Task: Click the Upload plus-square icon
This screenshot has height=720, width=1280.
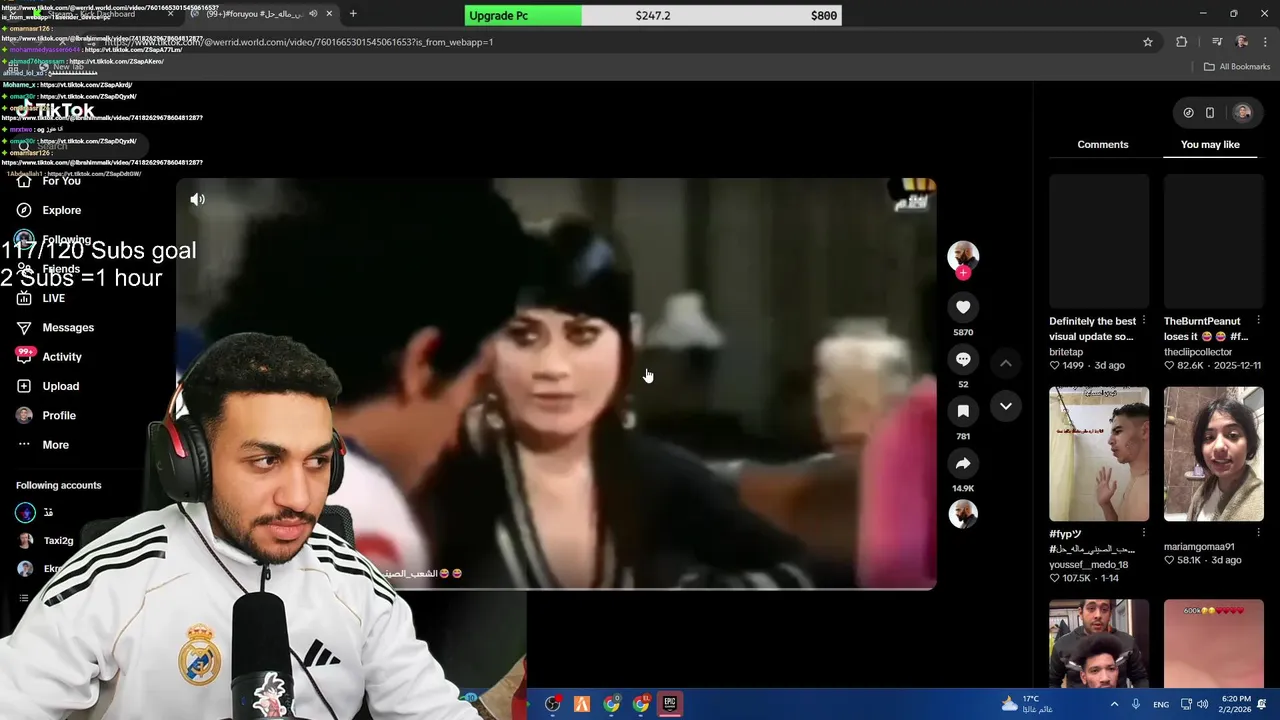Action: 24,386
